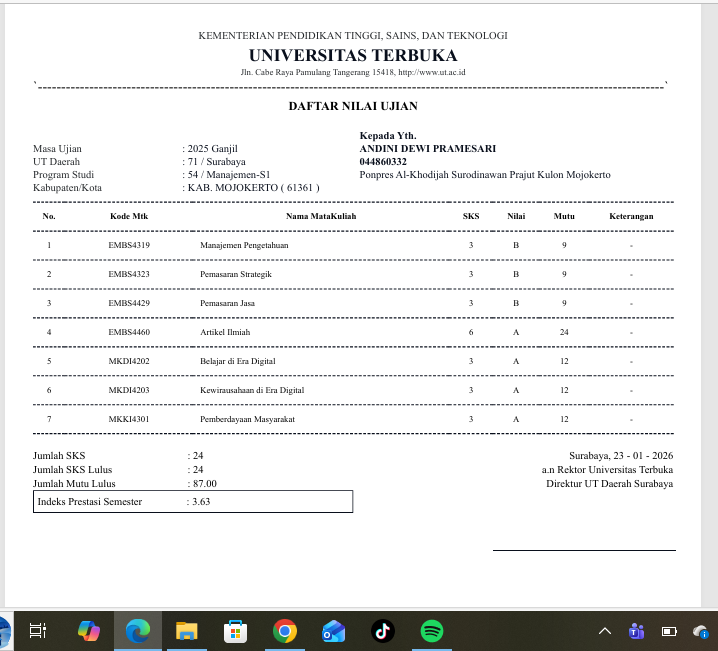718x651 pixels.
Task: Click course code EMBS4460
Action: (129, 332)
